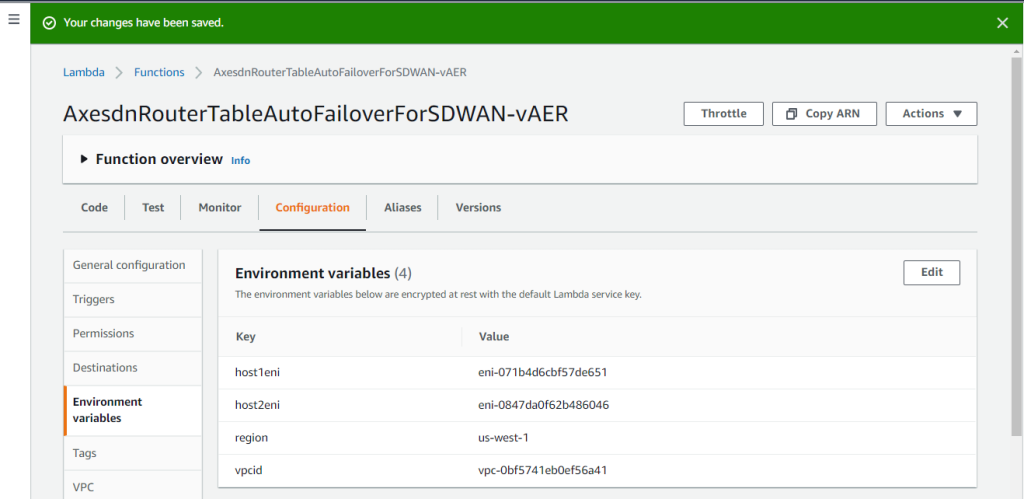
Task: Open Triggers in the side menu
Action: [x=94, y=299]
